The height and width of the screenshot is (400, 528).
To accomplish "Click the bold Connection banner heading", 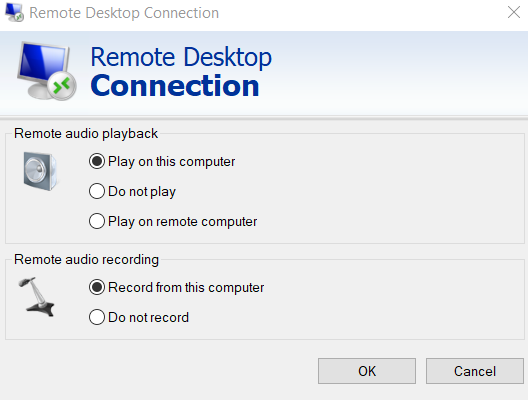I will tap(175, 86).
